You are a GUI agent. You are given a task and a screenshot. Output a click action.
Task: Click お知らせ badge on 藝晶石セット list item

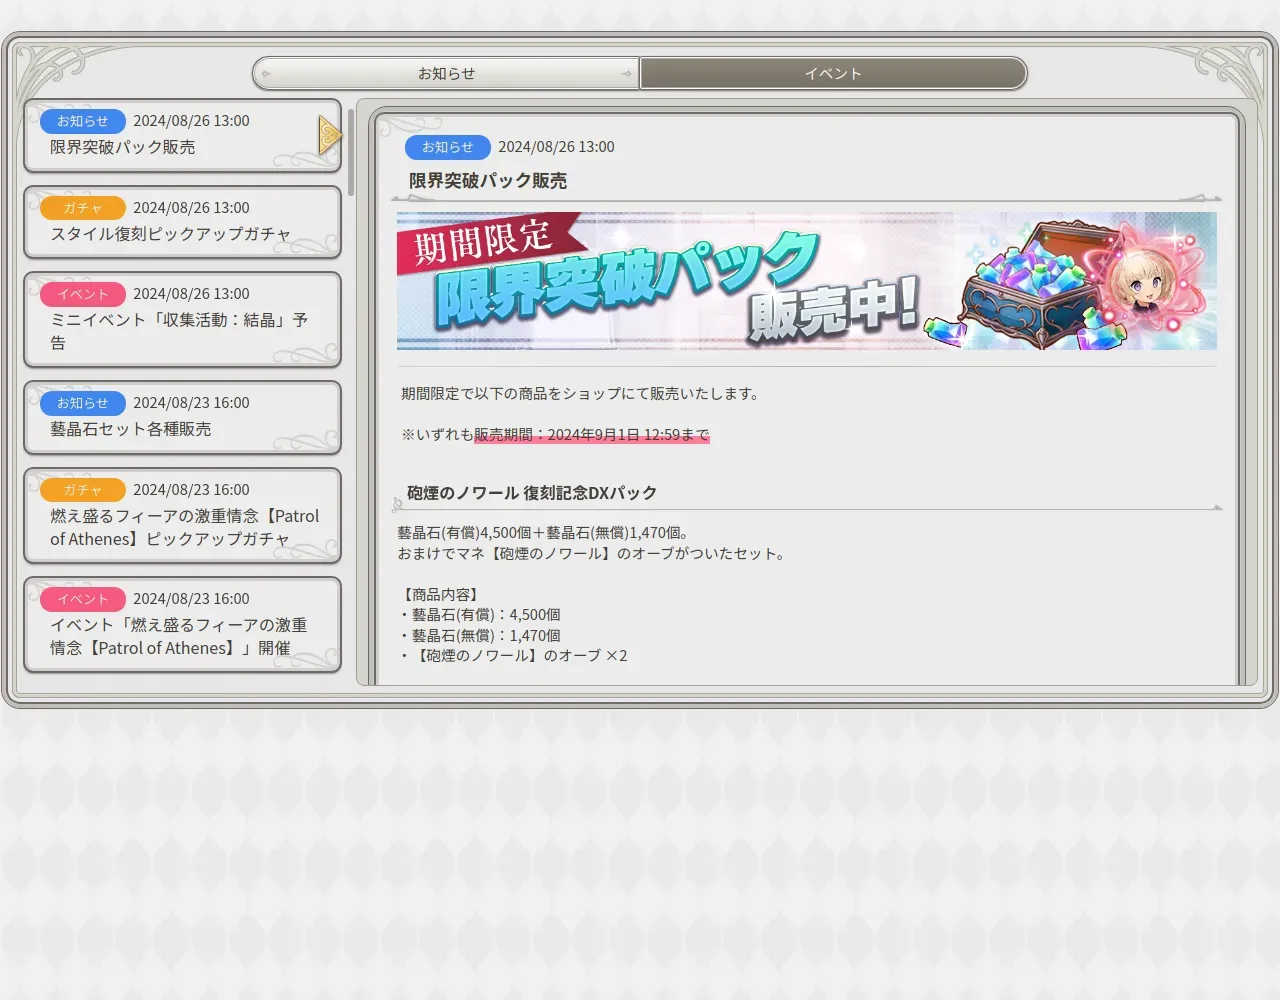point(82,403)
